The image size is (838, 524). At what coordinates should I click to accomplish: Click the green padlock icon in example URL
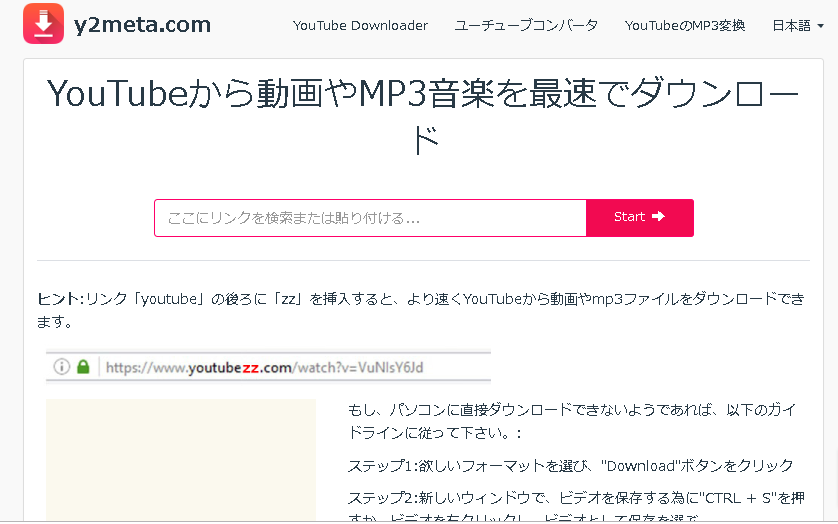(x=83, y=367)
